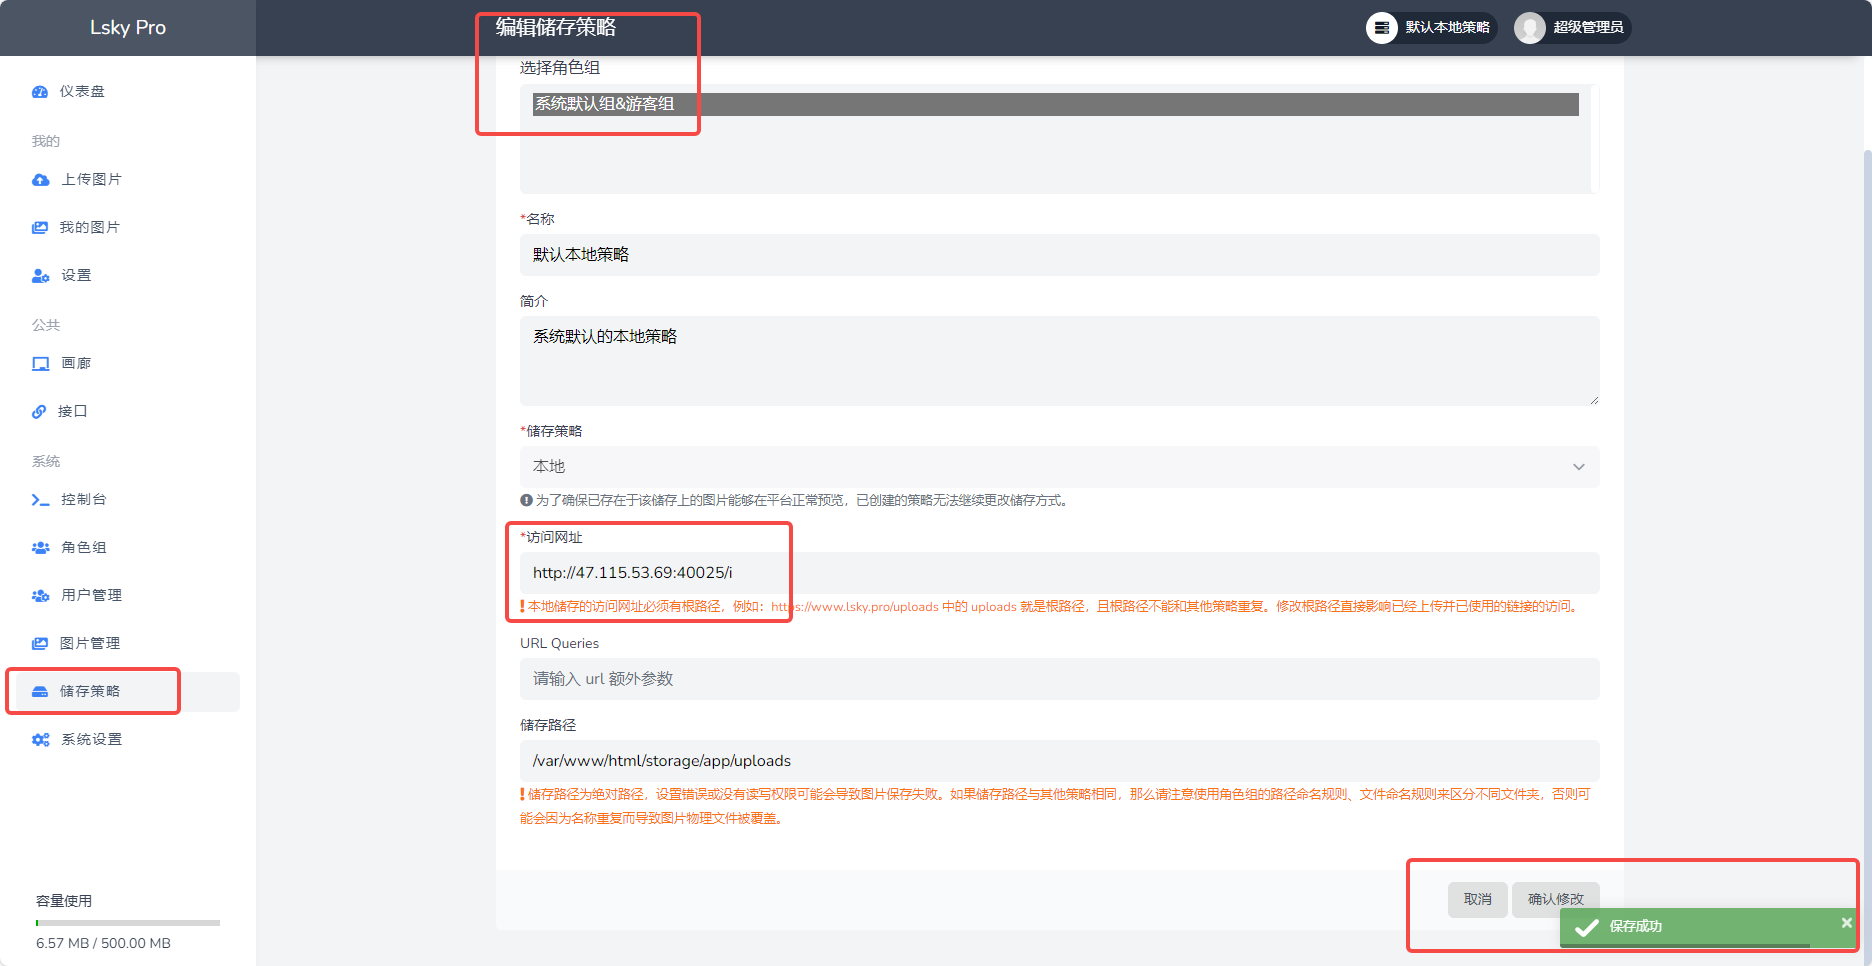
Task: Focus the URL Queries input field
Action: coord(1059,679)
